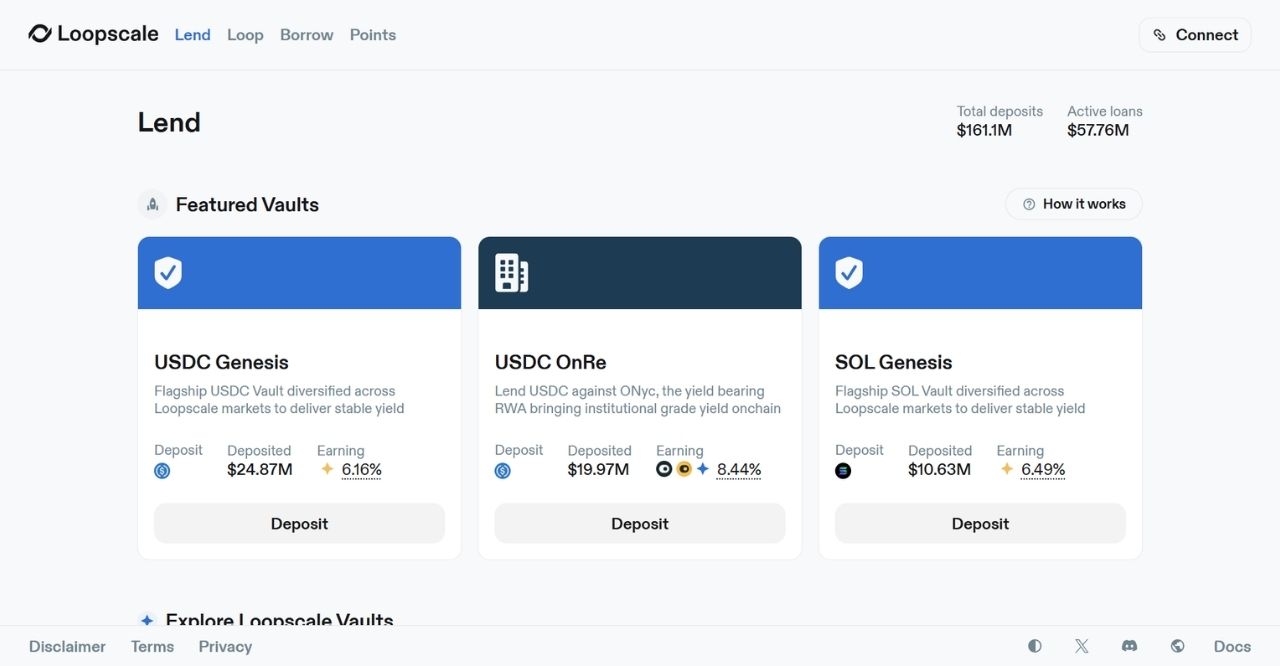Deposit into the SOL Genesis vault

click(980, 523)
